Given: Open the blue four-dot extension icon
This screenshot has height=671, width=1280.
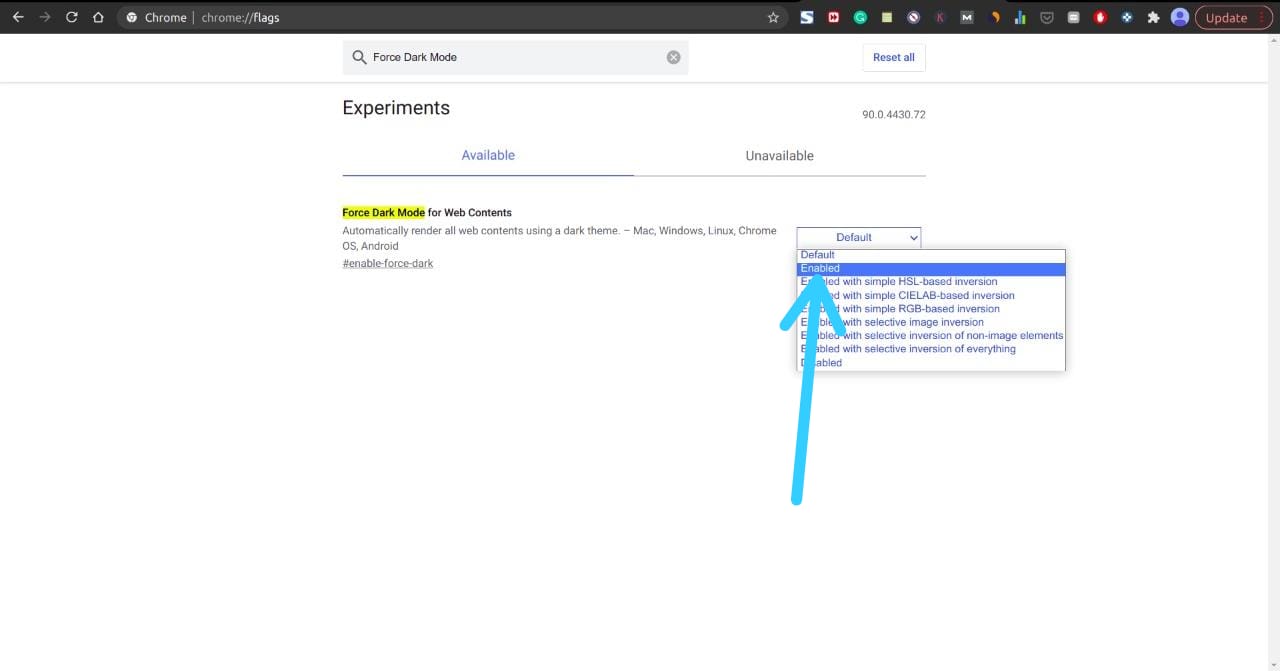Looking at the screenshot, I should [1127, 17].
